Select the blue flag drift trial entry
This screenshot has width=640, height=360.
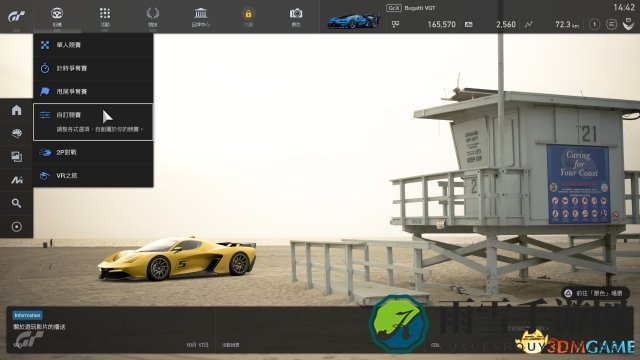click(93, 91)
